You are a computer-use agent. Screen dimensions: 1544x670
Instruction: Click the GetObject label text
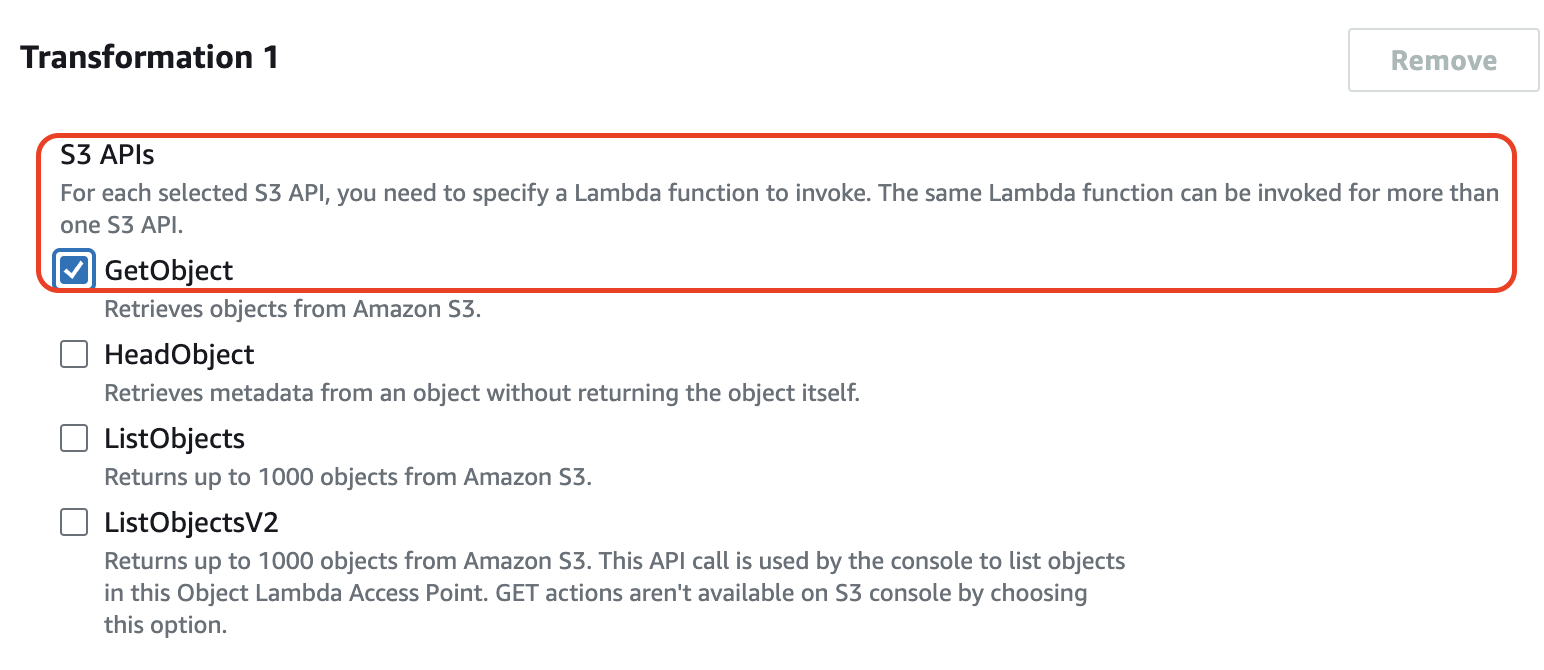coord(168,270)
